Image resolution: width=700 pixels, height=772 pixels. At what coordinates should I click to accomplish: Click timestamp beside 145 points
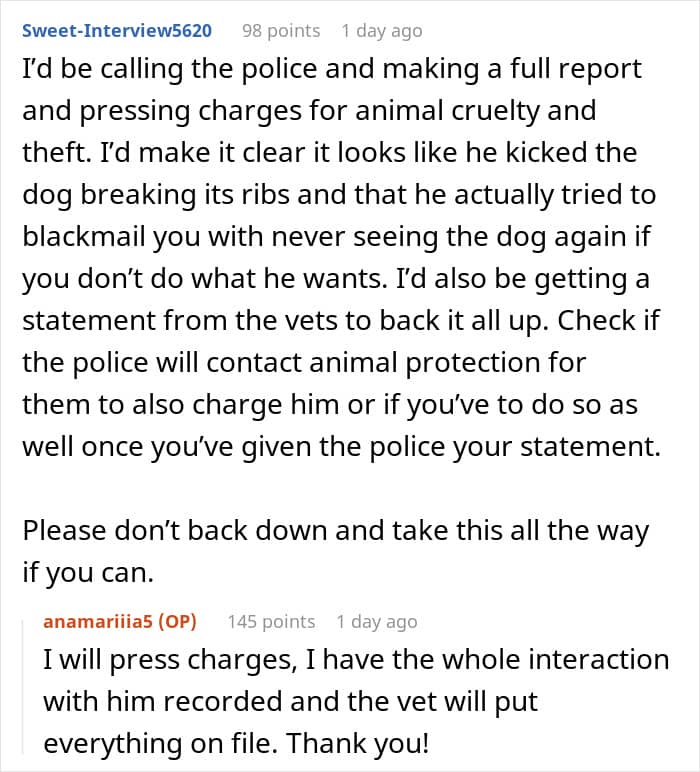(x=377, y=621)
